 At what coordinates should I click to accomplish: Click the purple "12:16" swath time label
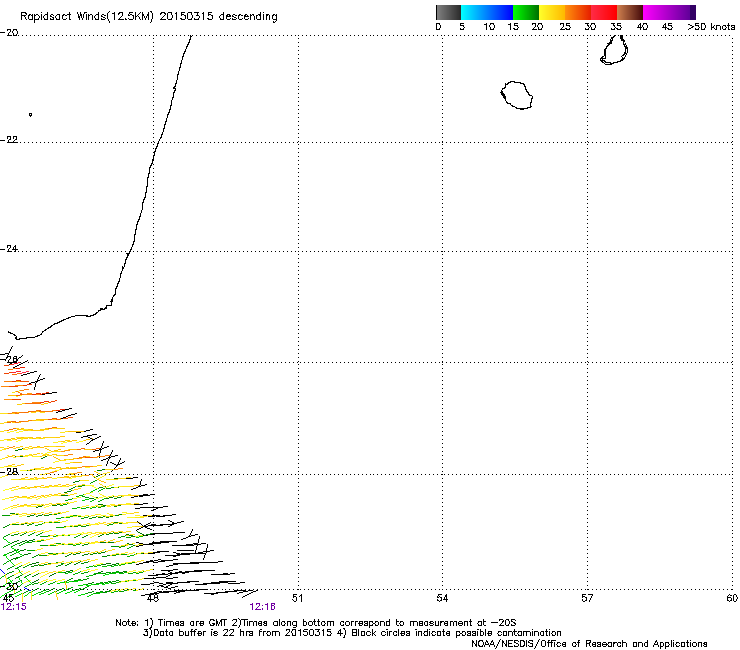coord(262,607)
